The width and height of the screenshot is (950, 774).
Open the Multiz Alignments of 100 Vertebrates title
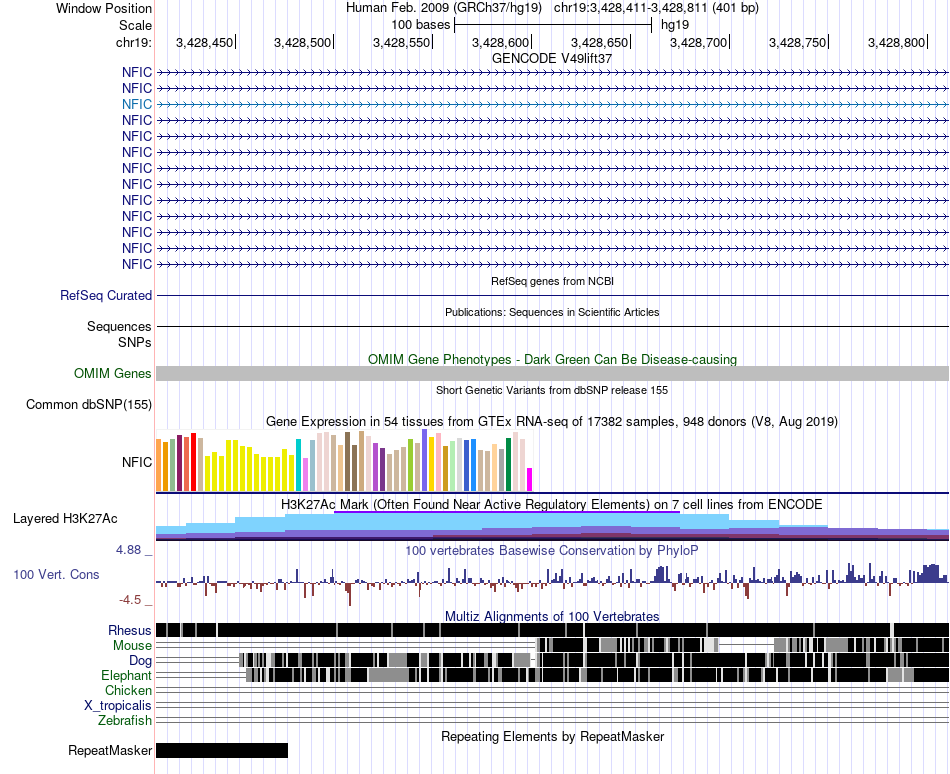tap(552, 616)
